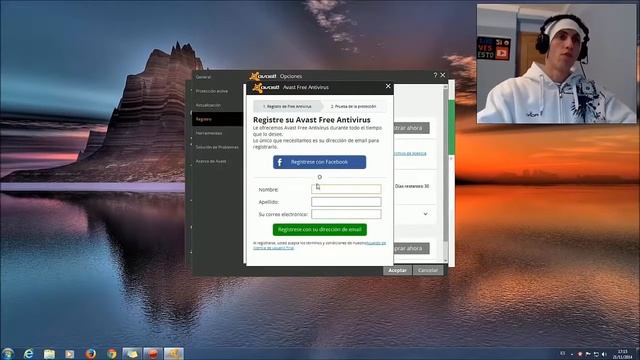Click Aceptar in the Opciones window

click(397, 270)
